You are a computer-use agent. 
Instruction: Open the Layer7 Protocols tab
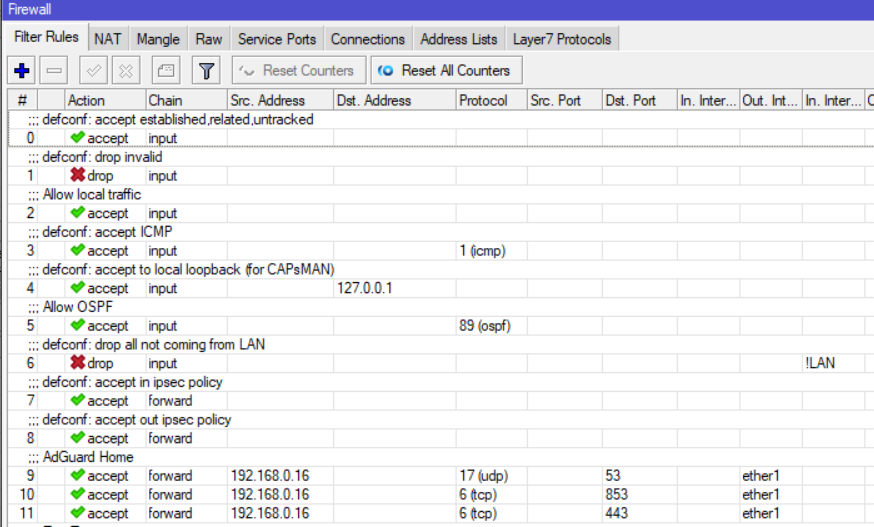click(562, 39)
